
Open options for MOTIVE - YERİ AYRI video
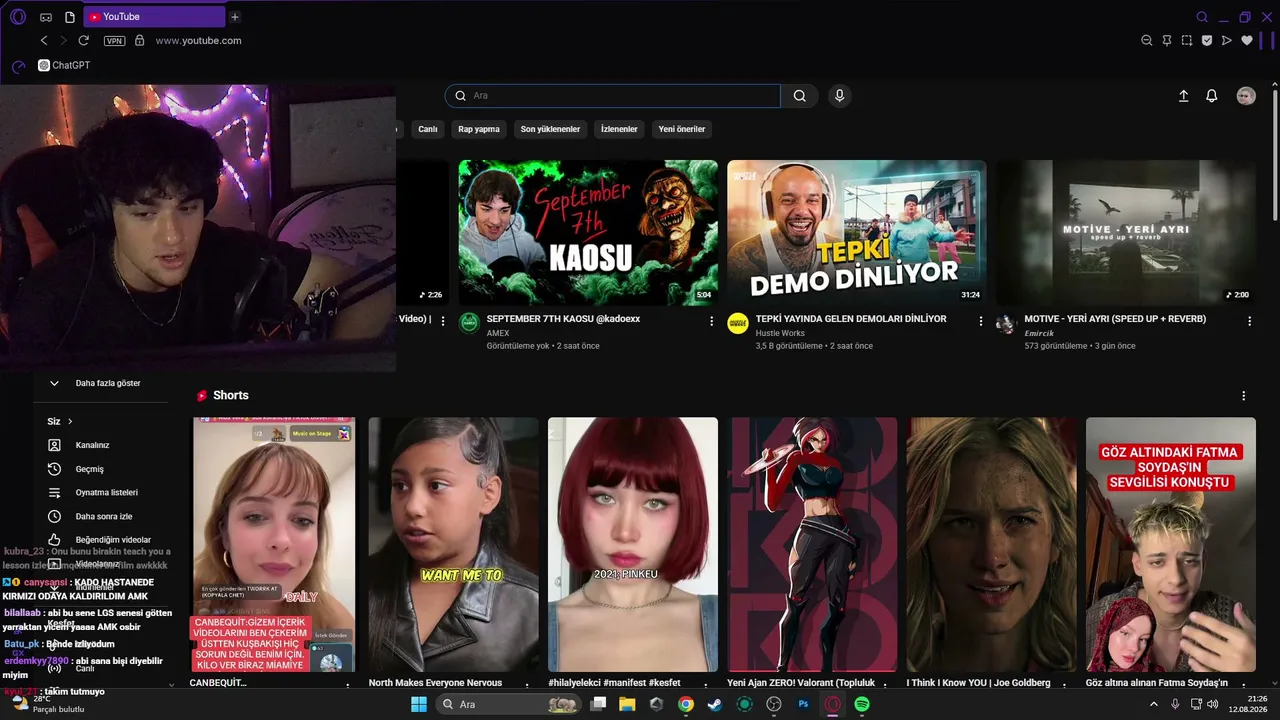1249,321
